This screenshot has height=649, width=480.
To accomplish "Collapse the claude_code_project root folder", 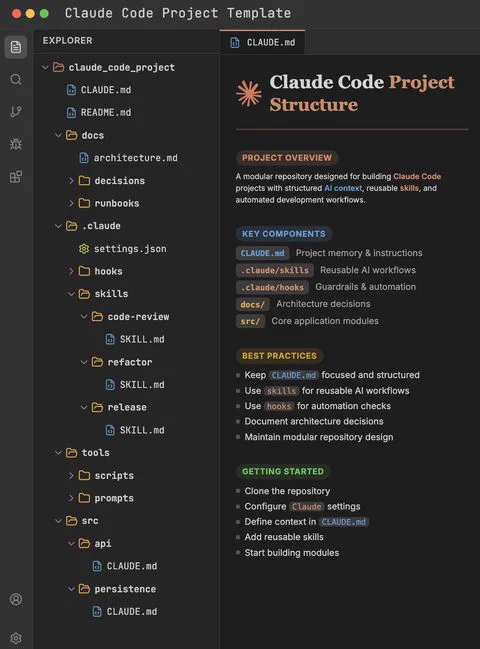I will point(45,67).
